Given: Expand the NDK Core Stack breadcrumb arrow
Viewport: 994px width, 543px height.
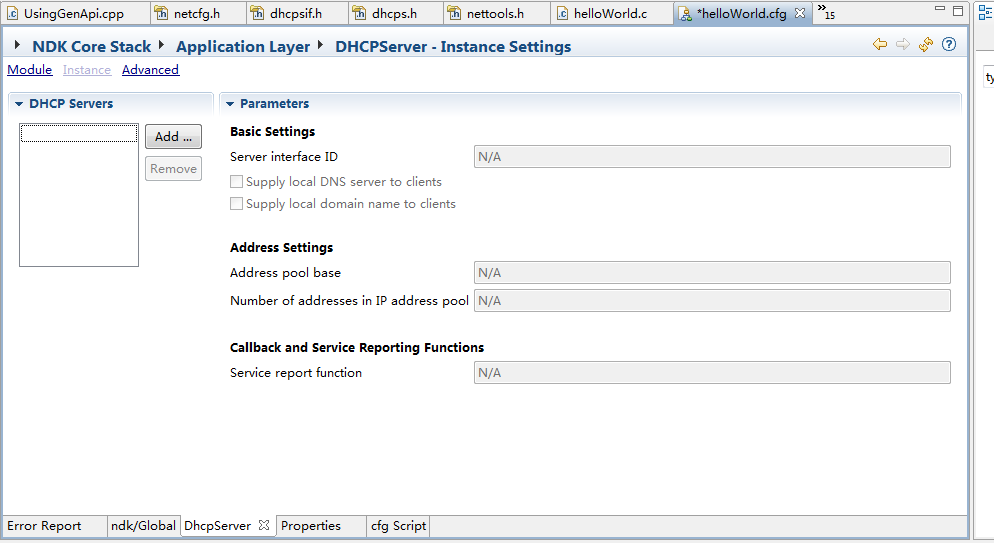Looking at the screenshot, I should pos(19,46).
